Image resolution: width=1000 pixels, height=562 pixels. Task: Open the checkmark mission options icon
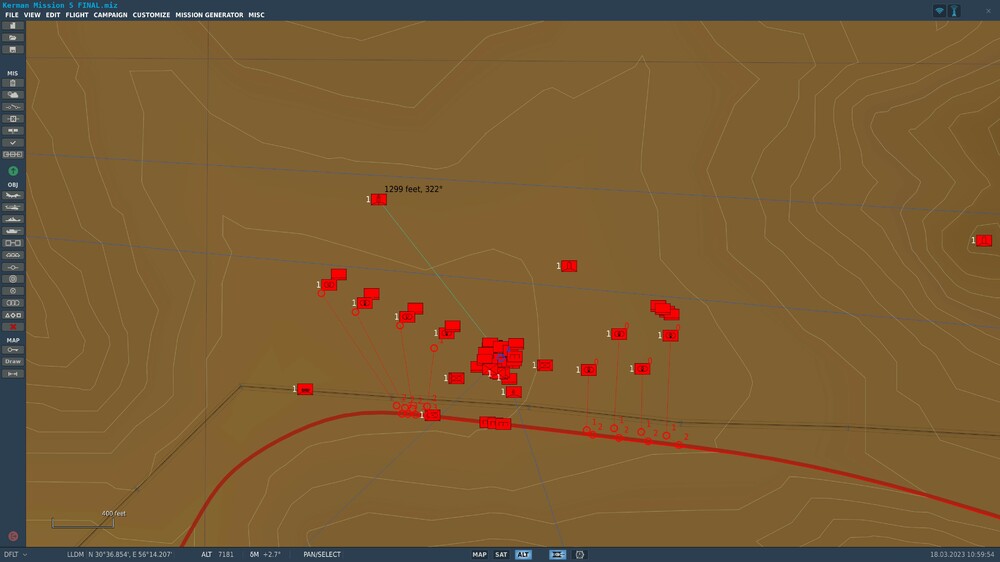point(13,143)
